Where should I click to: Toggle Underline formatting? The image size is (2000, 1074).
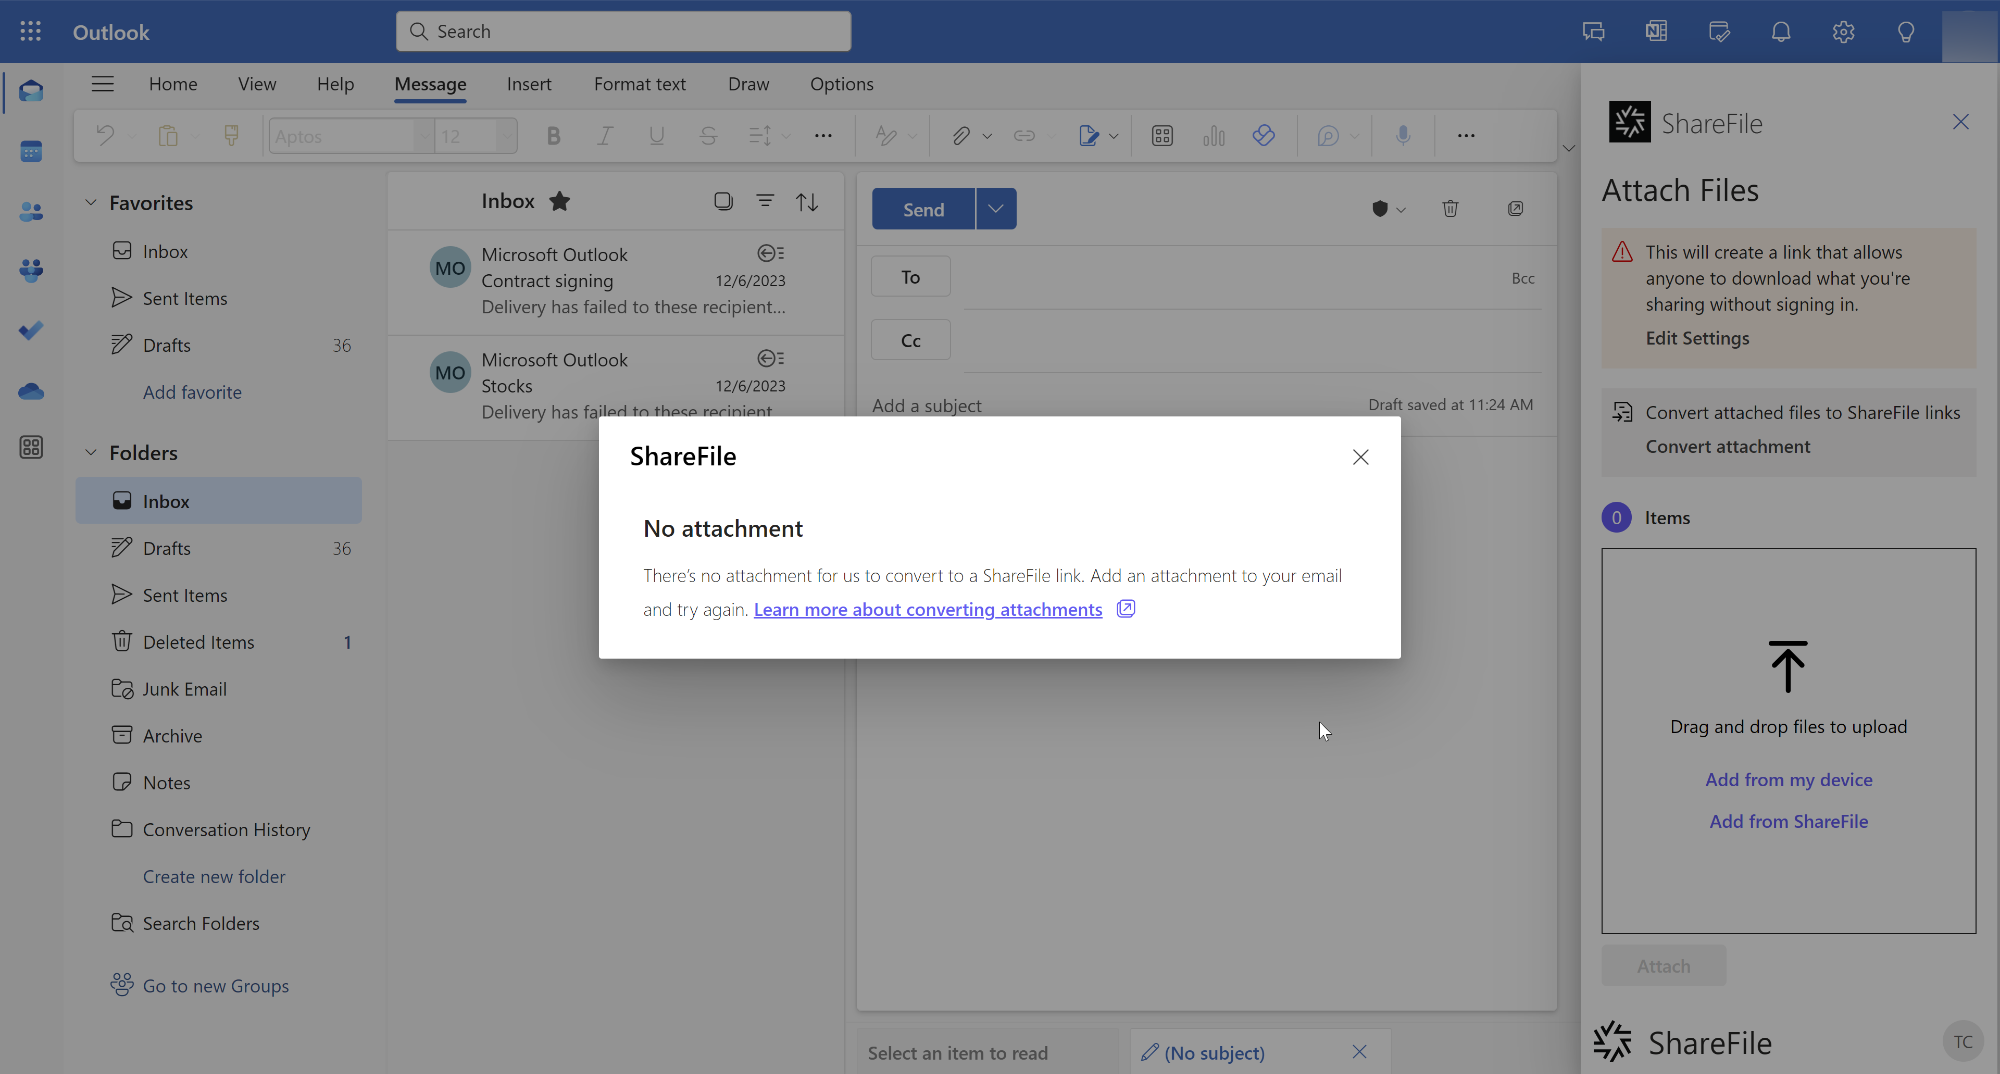(x=656, y=136)
